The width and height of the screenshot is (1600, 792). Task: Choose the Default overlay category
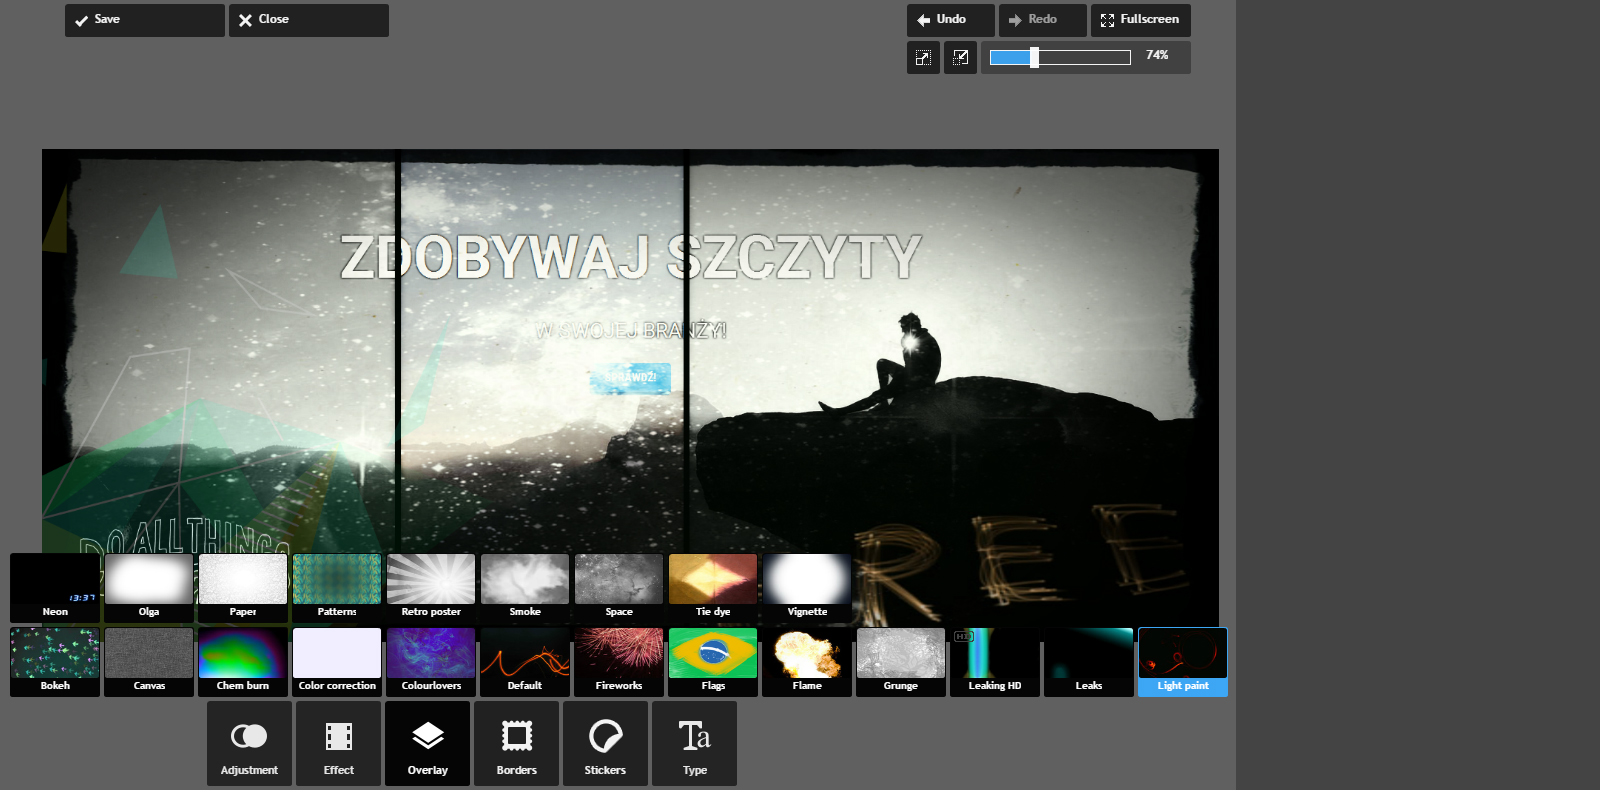pyautogui.click(x=525, y=662)
